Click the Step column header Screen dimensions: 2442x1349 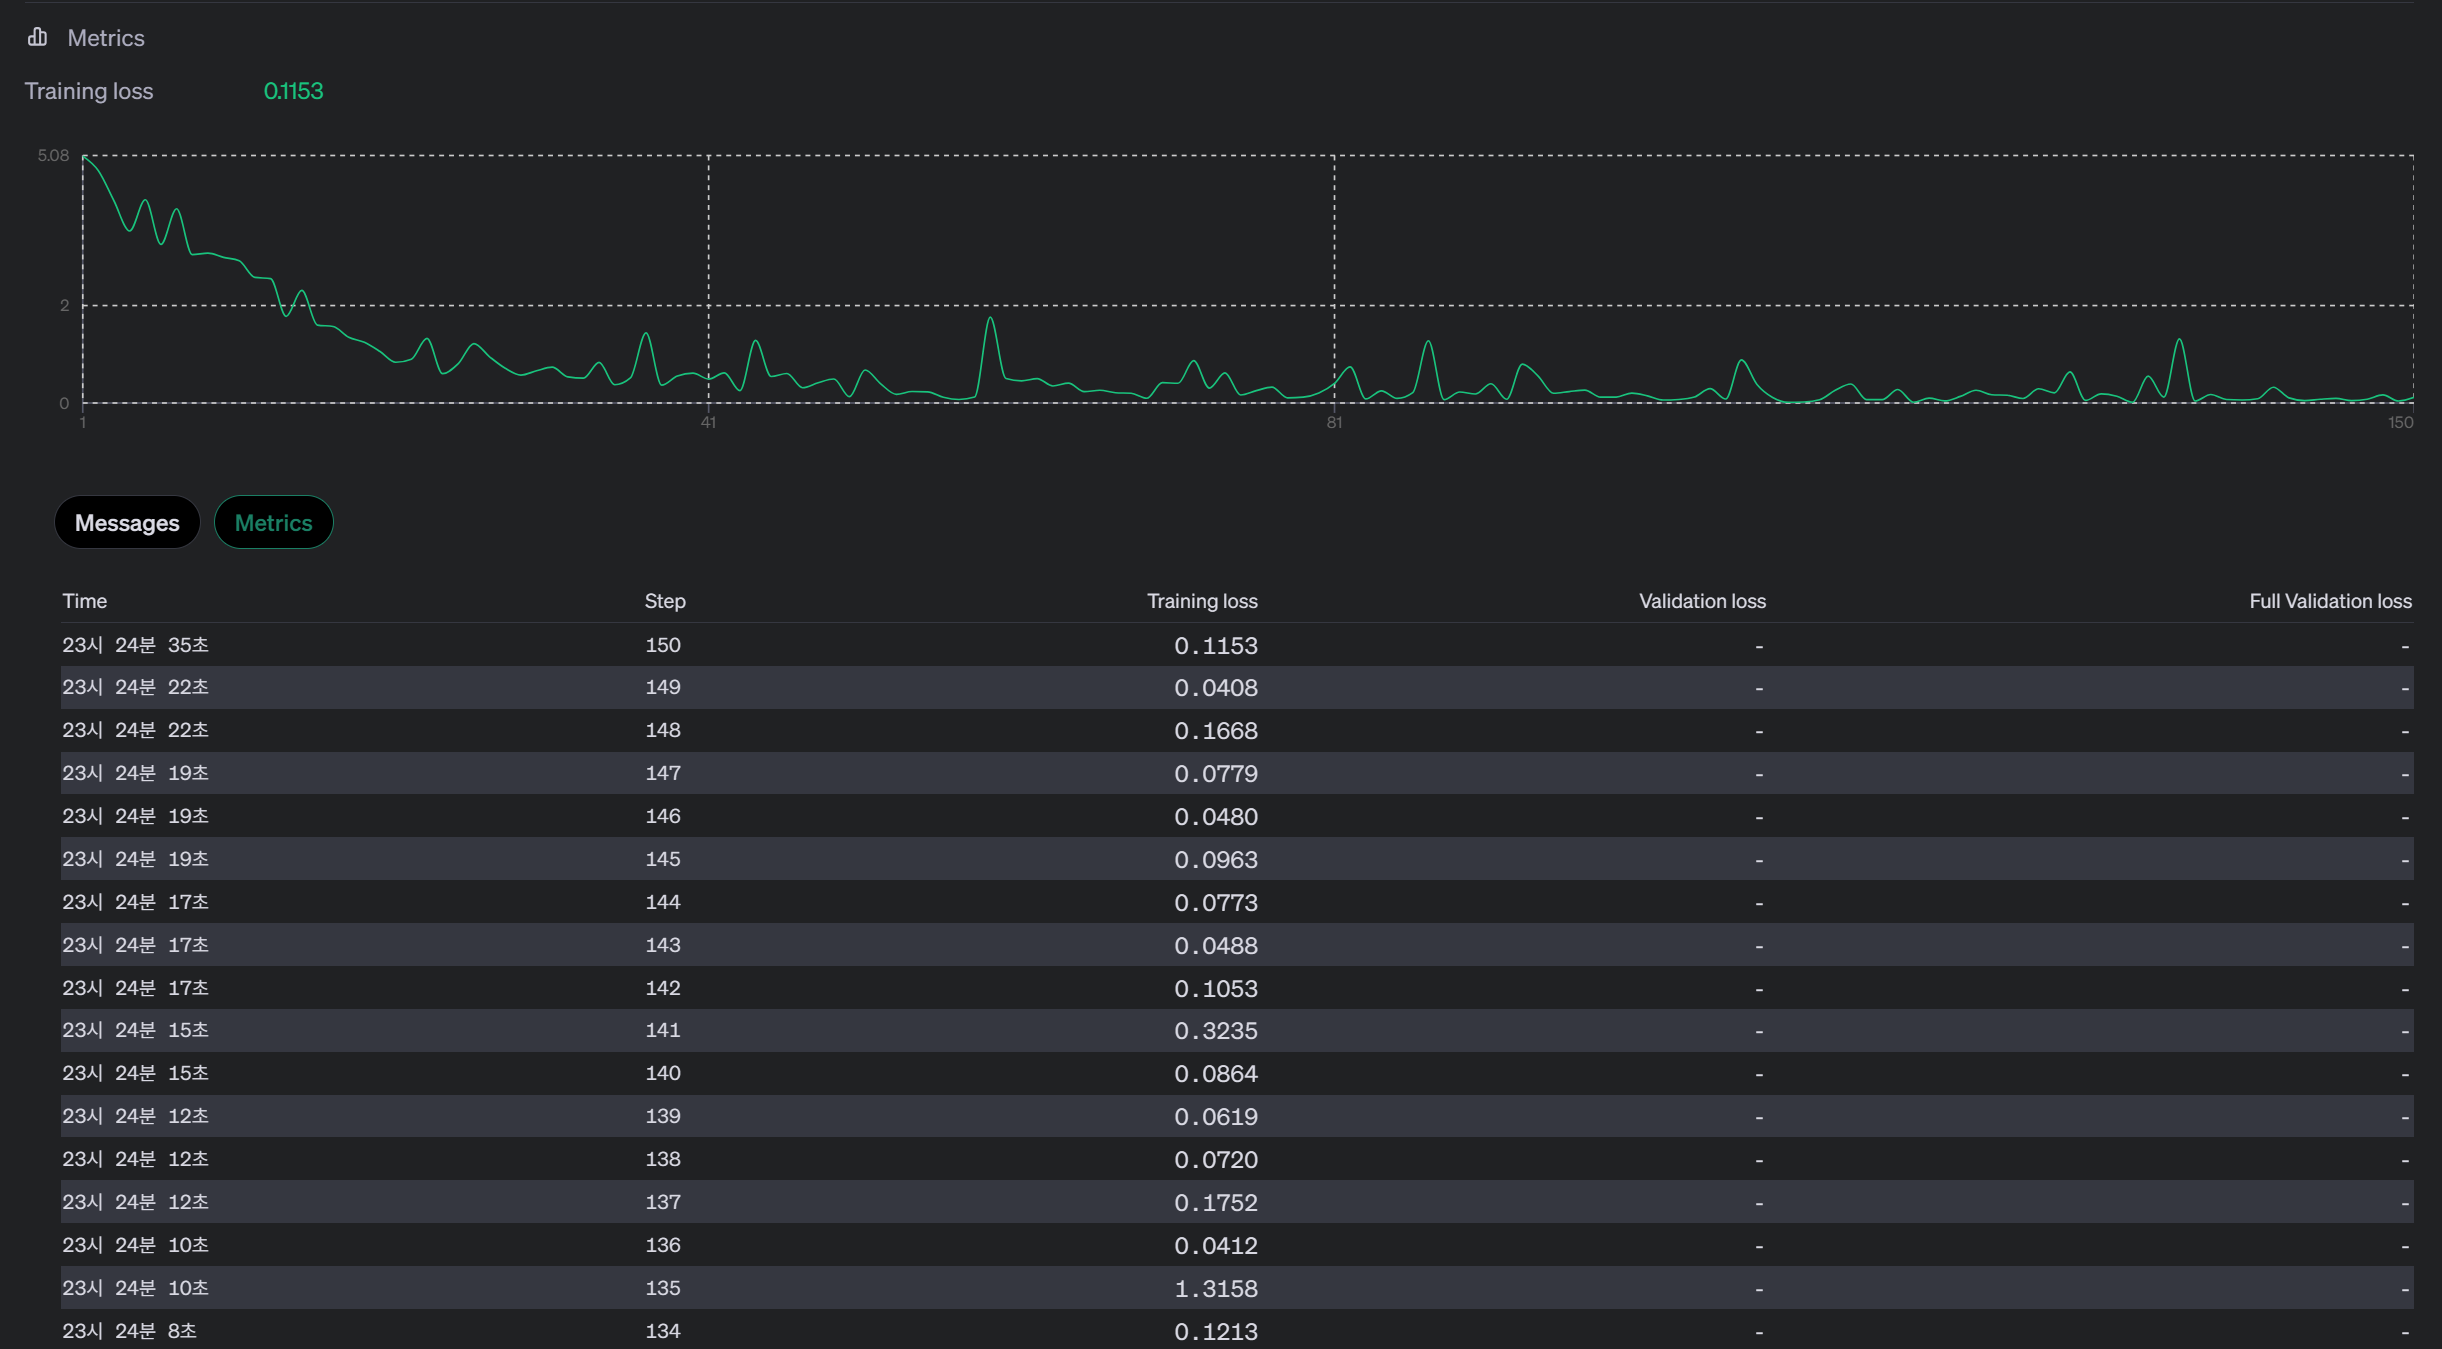click(x=665, y=601)
